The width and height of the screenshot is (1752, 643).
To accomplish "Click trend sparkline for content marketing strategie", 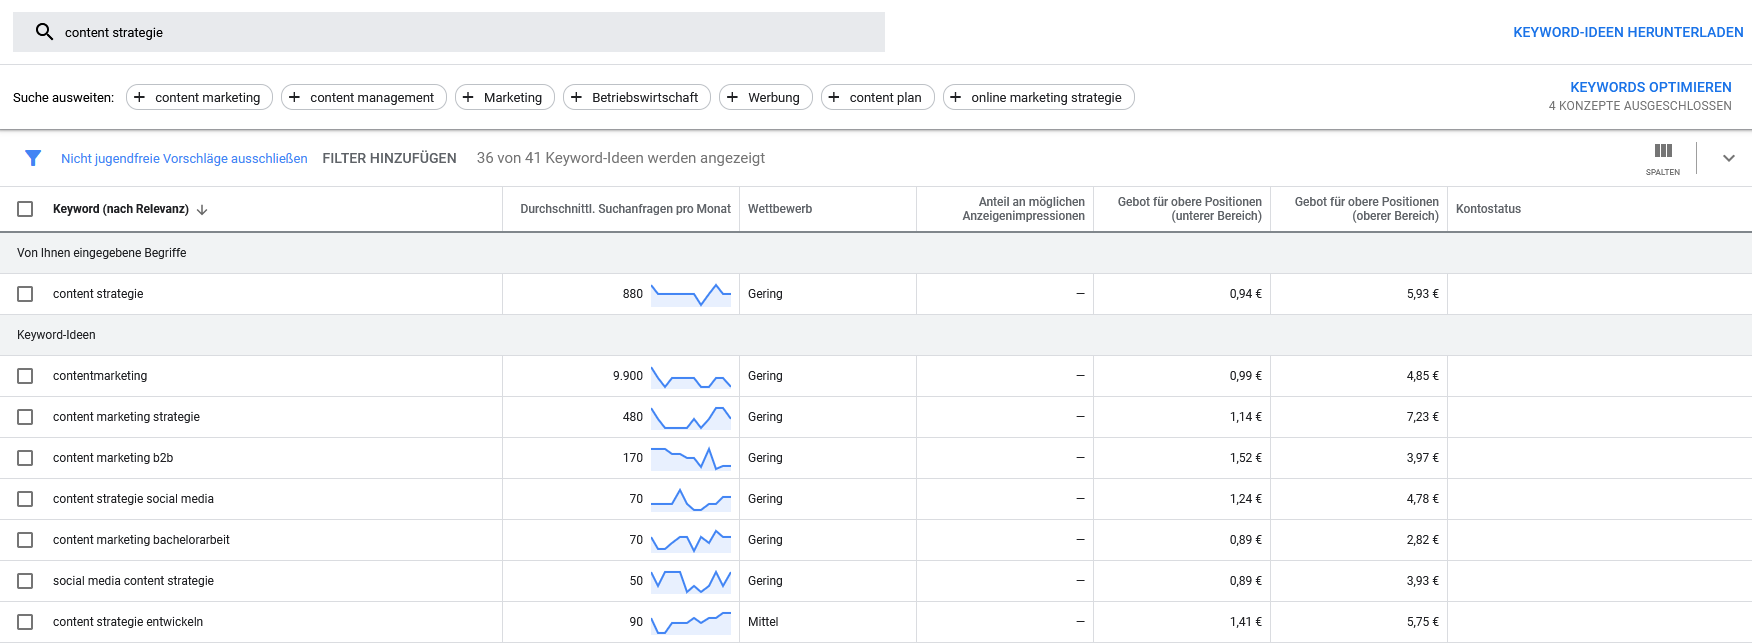I will pyautogui.click(x=691, y=417).
